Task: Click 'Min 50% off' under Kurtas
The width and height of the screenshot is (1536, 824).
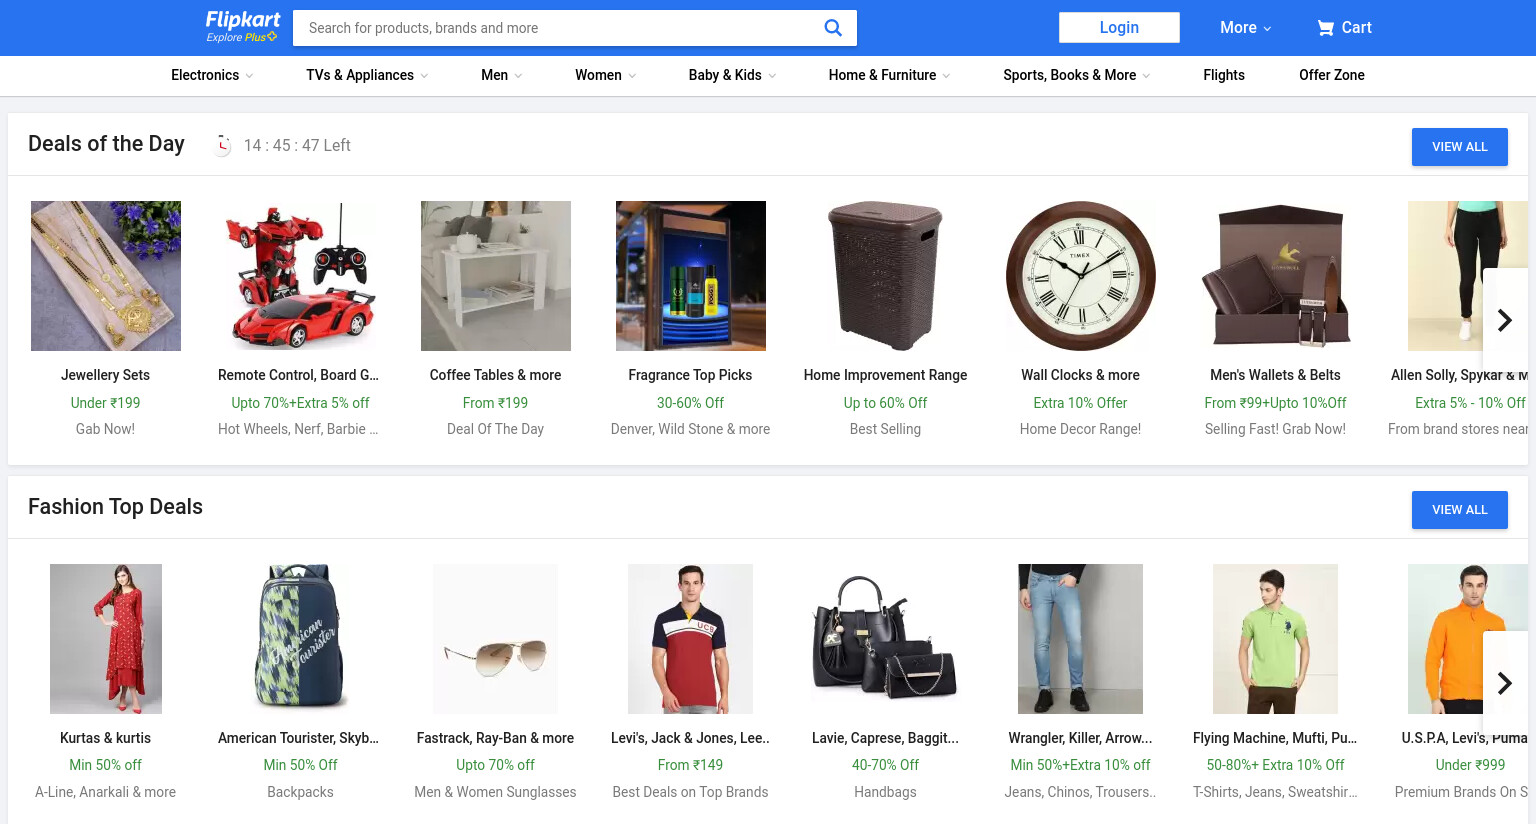Action: [x=106, y=765]
